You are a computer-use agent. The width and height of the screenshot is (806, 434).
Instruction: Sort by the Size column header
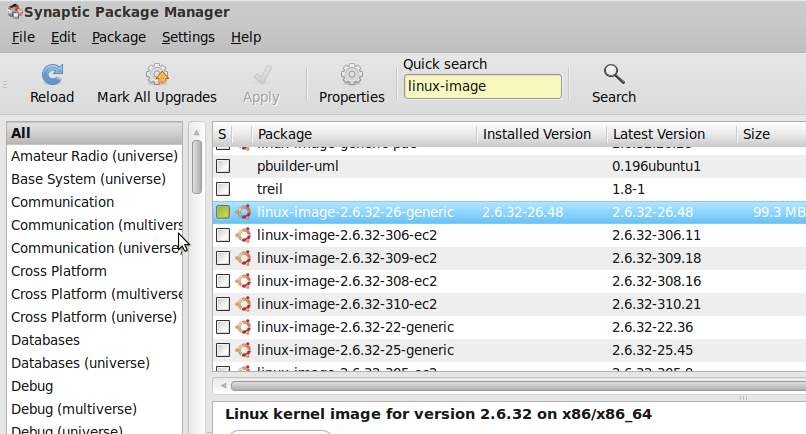tap(771, 134)
